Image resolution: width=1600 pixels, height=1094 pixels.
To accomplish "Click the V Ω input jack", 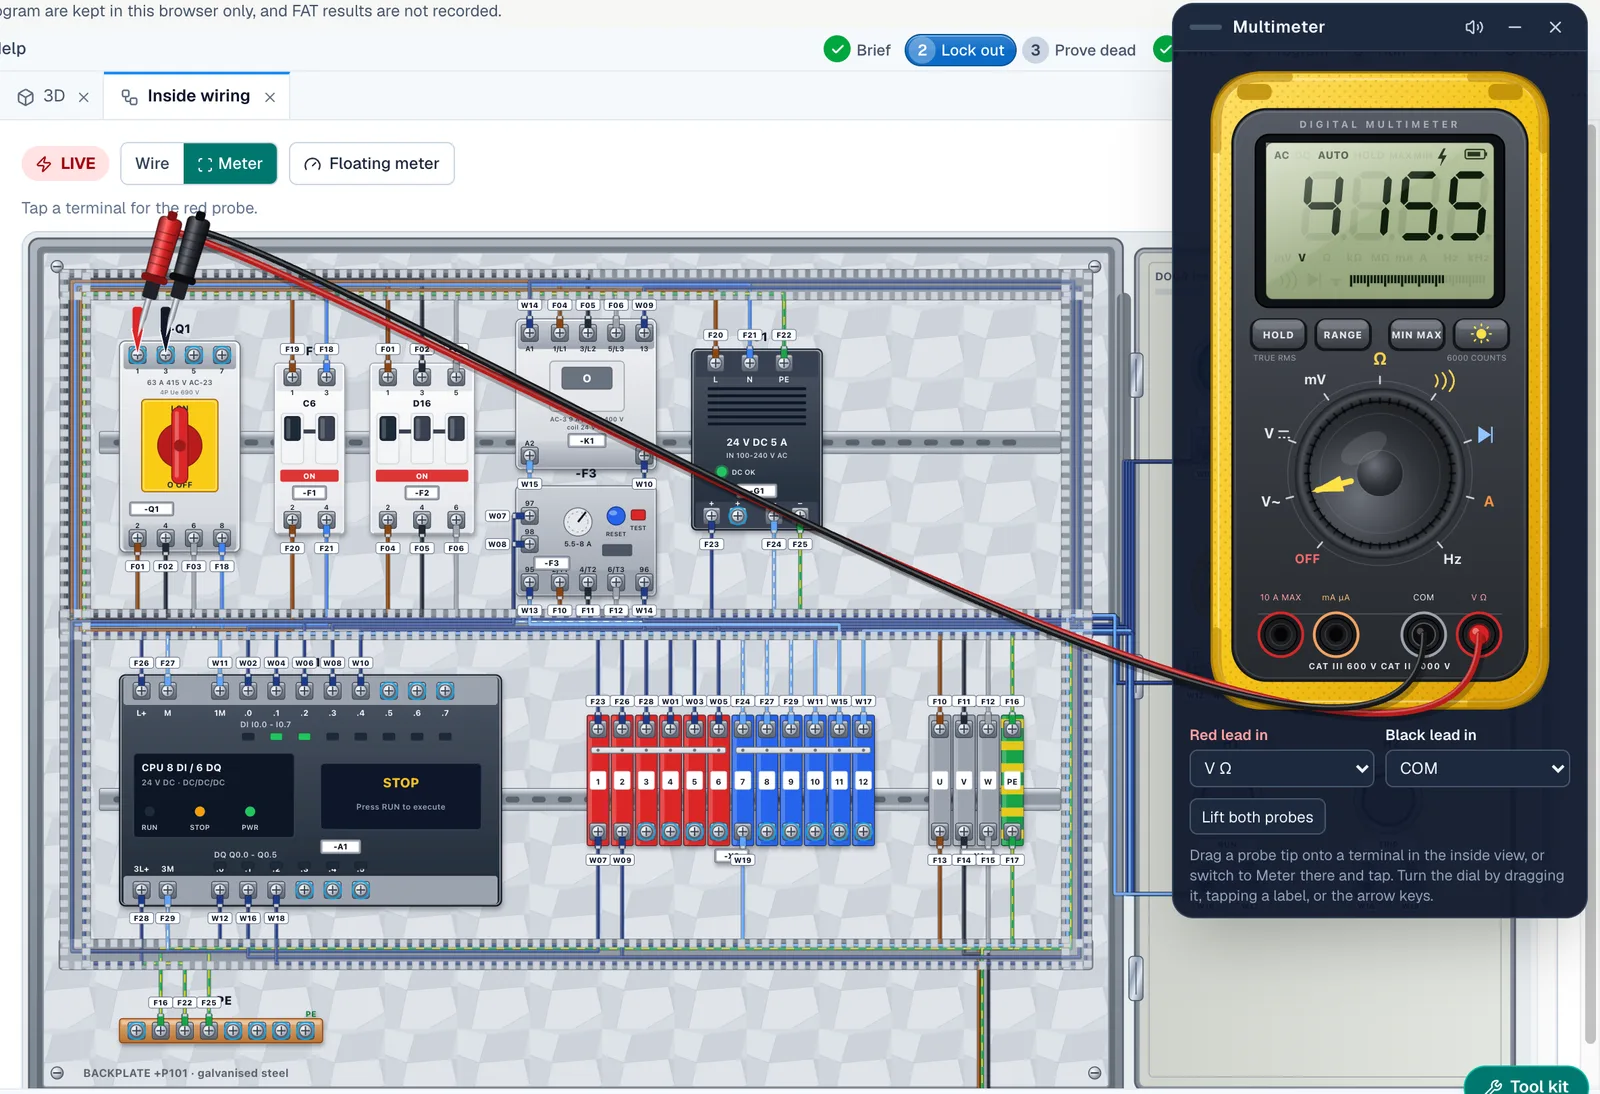I will [x=1479, y=634].
